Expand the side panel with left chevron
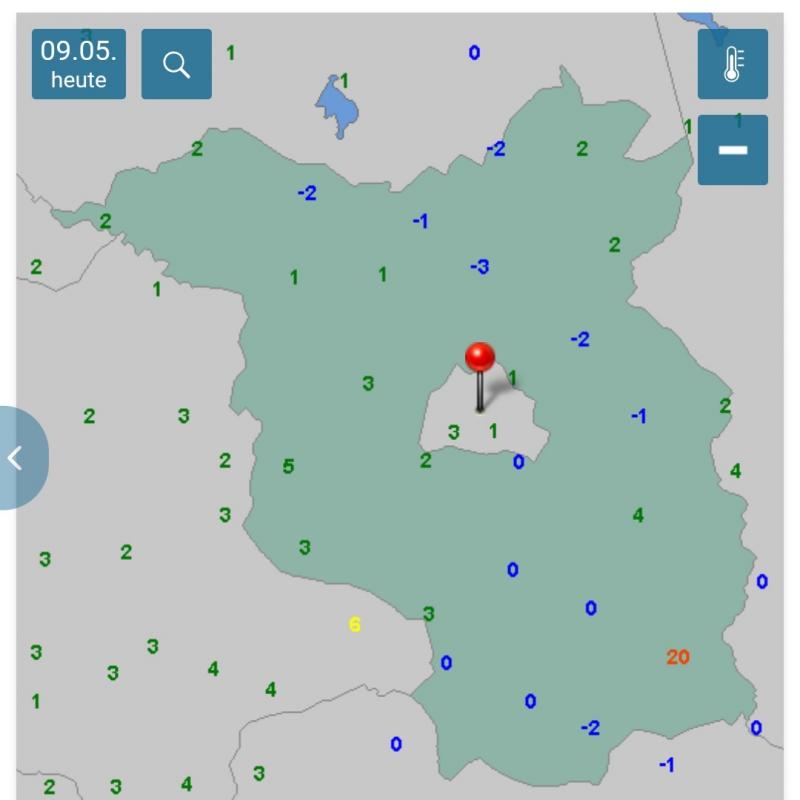This screenshot has height=800, width=800. point(18,458)
